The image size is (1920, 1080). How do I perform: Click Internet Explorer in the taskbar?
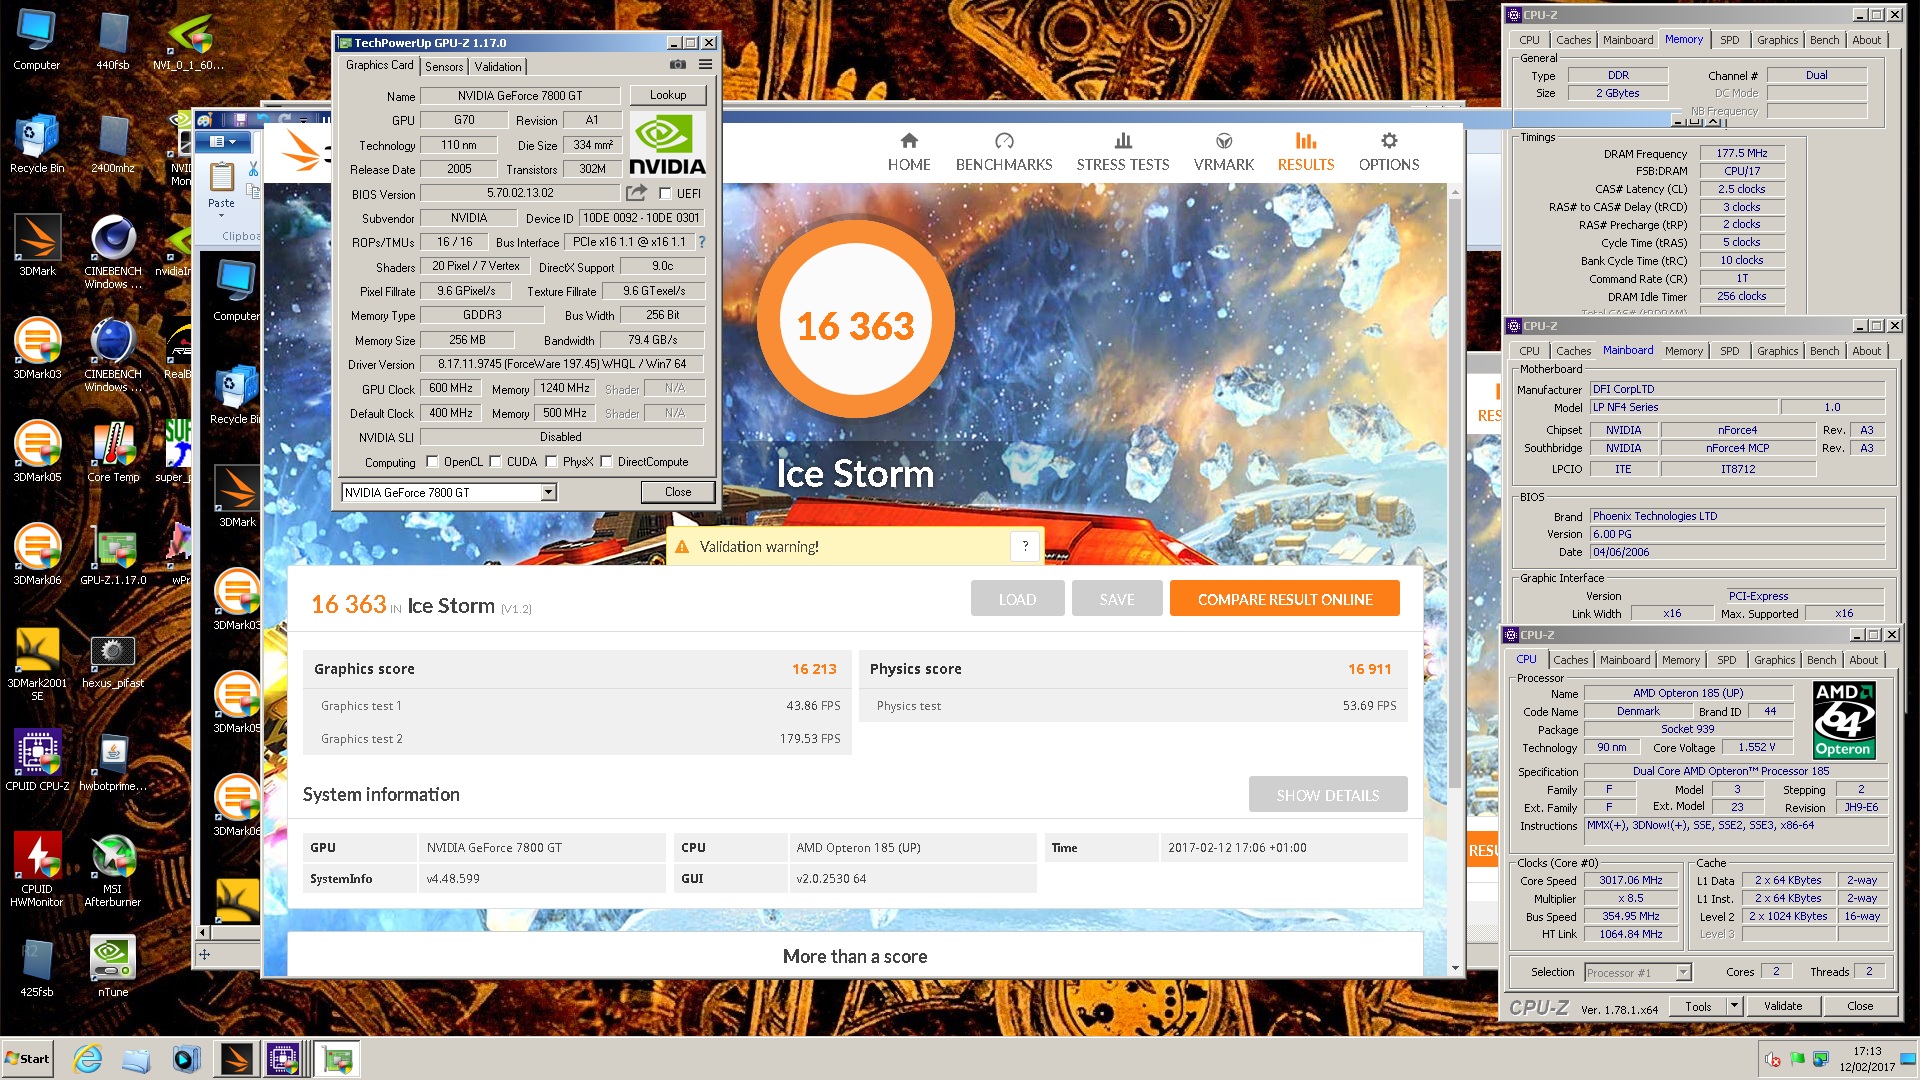coord(88,1058)
